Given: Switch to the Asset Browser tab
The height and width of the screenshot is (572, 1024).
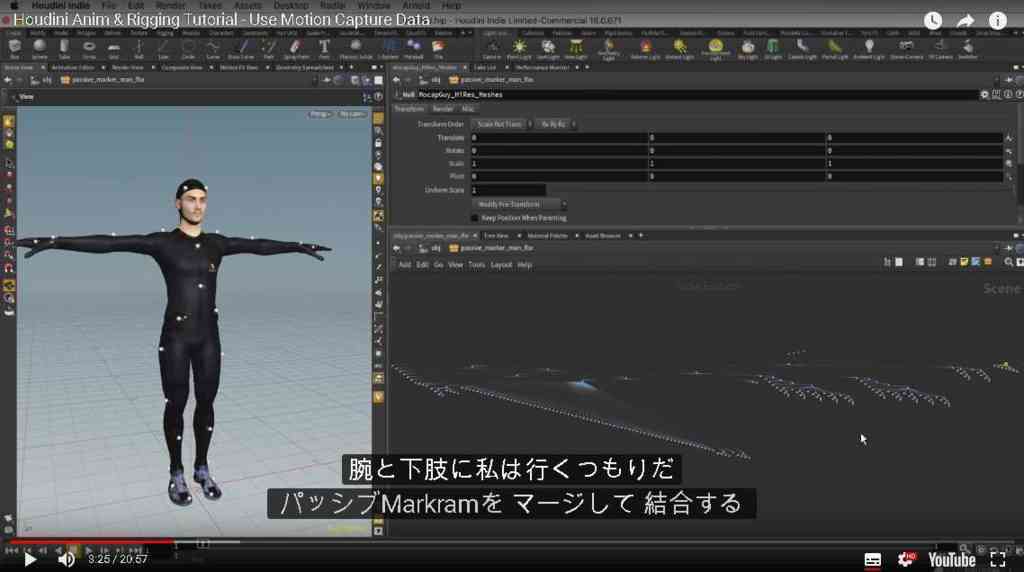Looking at the screenshot, I should pyautogui.click(x=602, y=236).
